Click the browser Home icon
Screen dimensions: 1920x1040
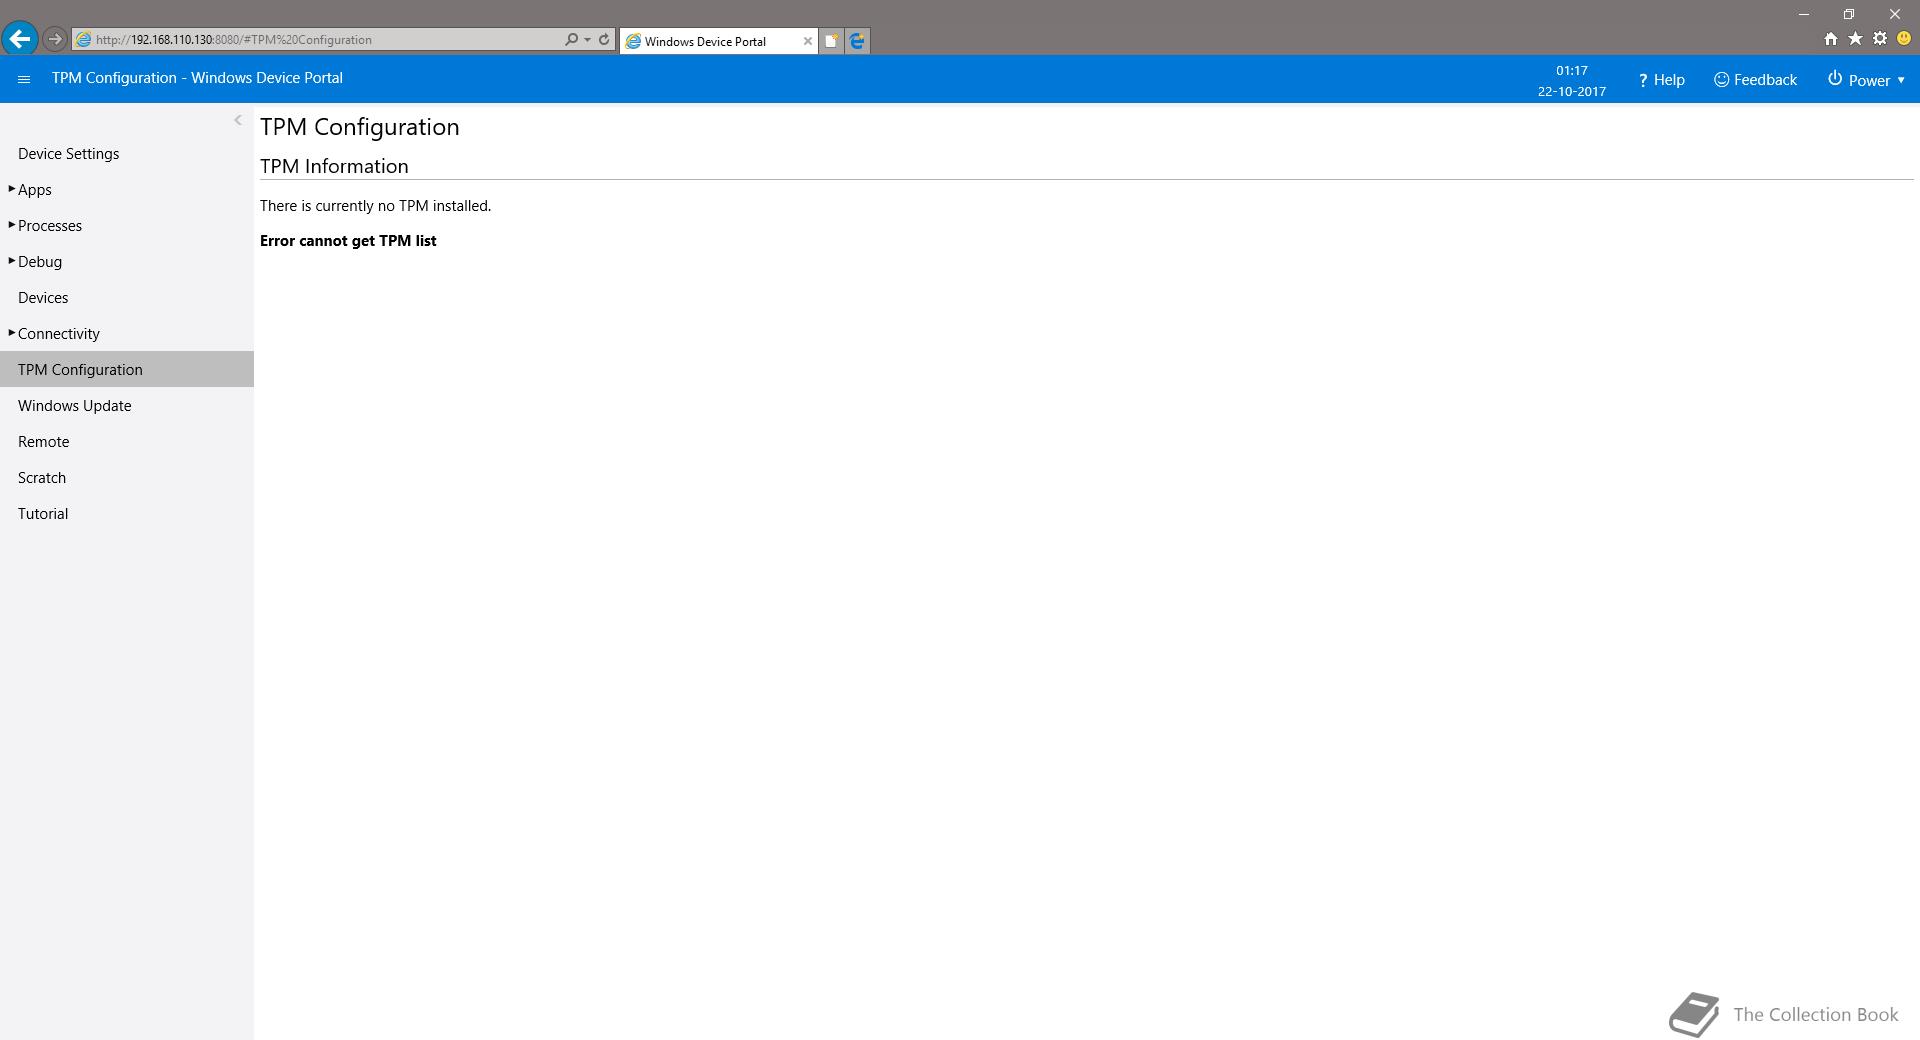(x=1830, y=39)
